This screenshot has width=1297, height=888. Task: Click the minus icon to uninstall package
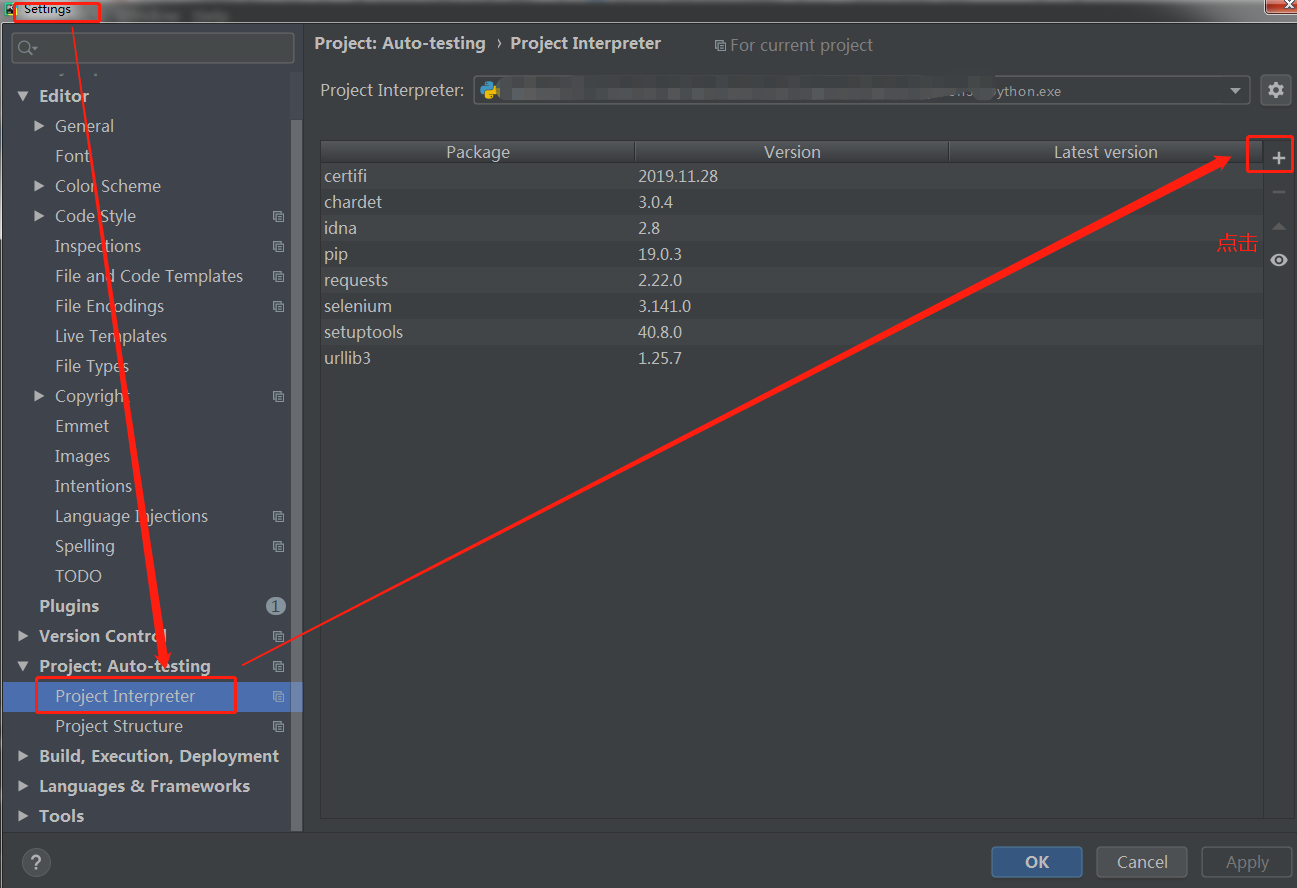tap(1278, 192)
